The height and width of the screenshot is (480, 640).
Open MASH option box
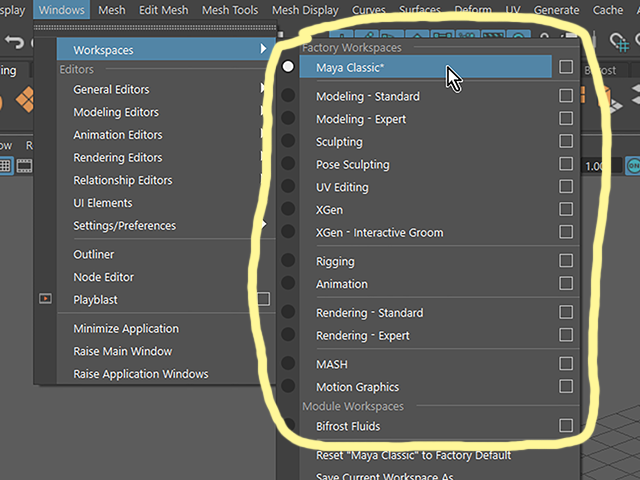pyautogui.click(x=566, y=364)
